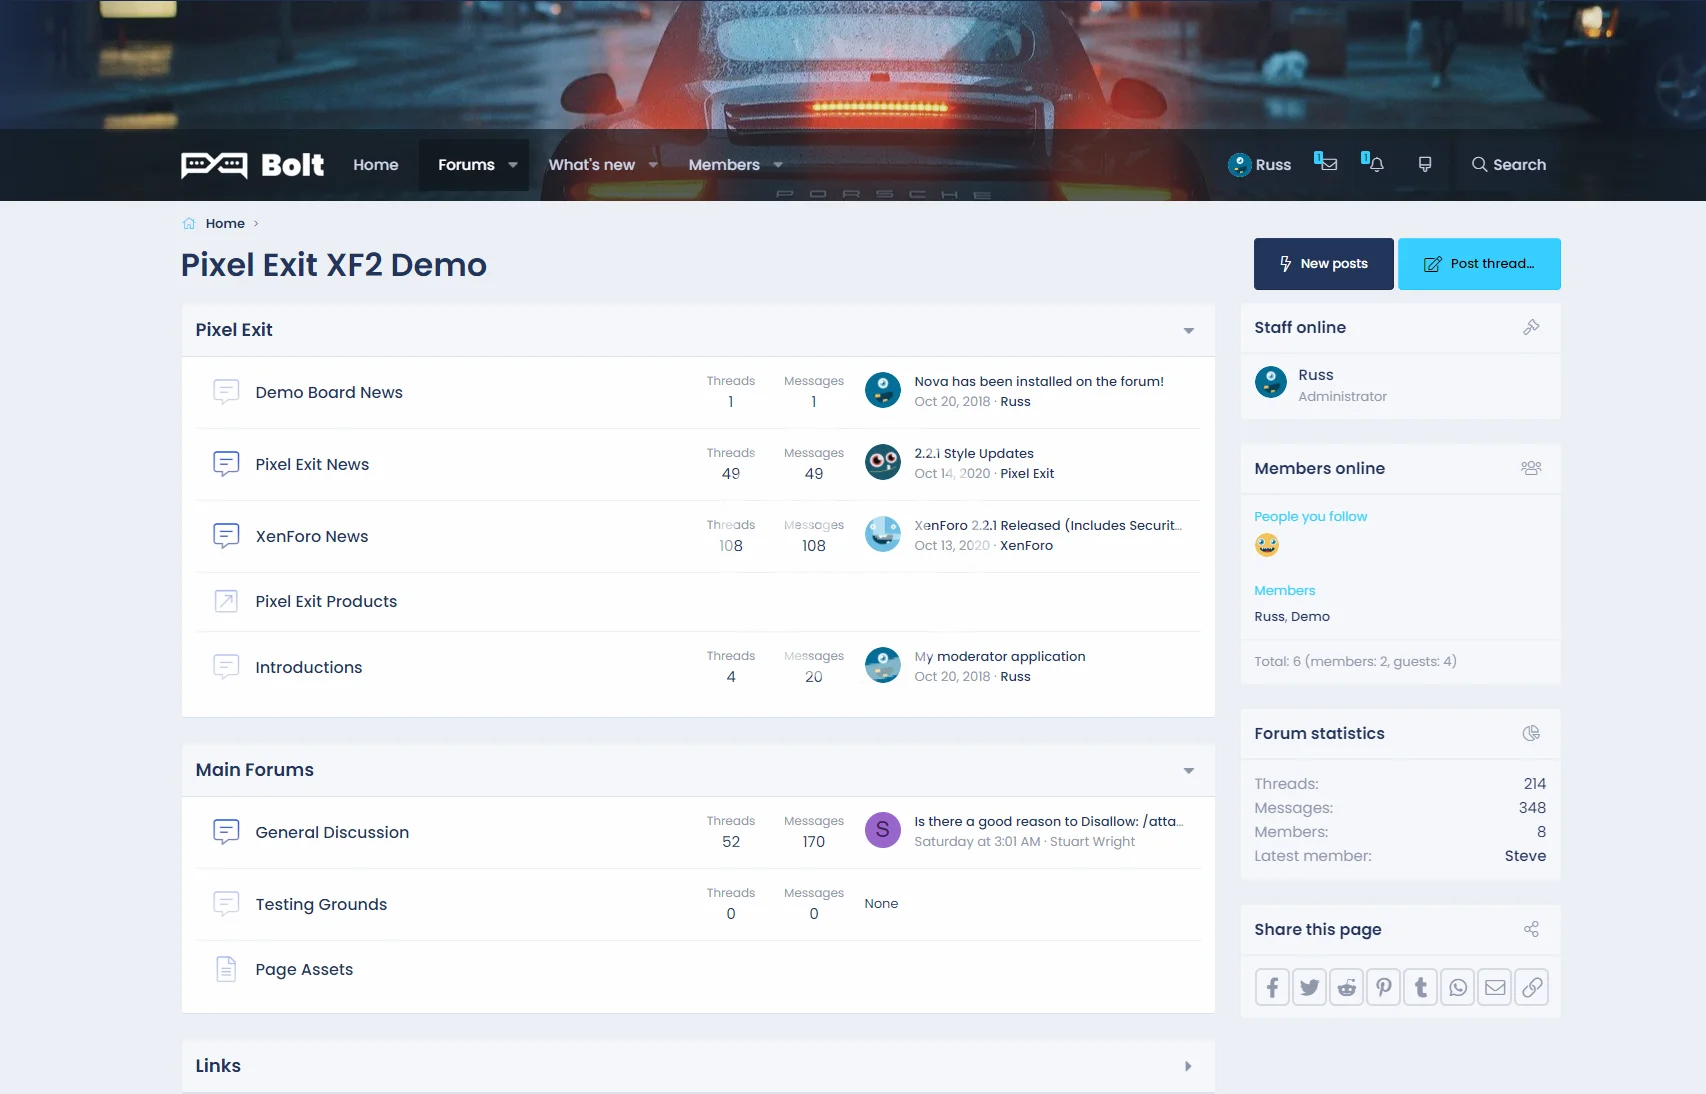The height and width of the screenshot is (1094, 1706).
Task: Click the General Discussion forum icon
Action: tap(226, 832)
